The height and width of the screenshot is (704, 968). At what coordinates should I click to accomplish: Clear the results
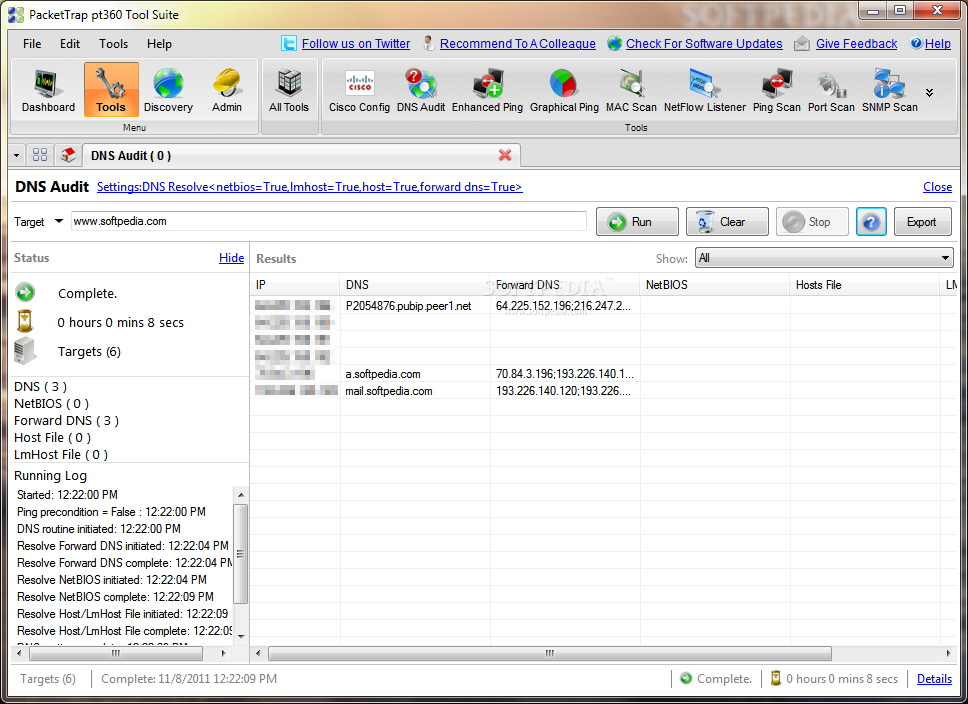click(727, 222)
